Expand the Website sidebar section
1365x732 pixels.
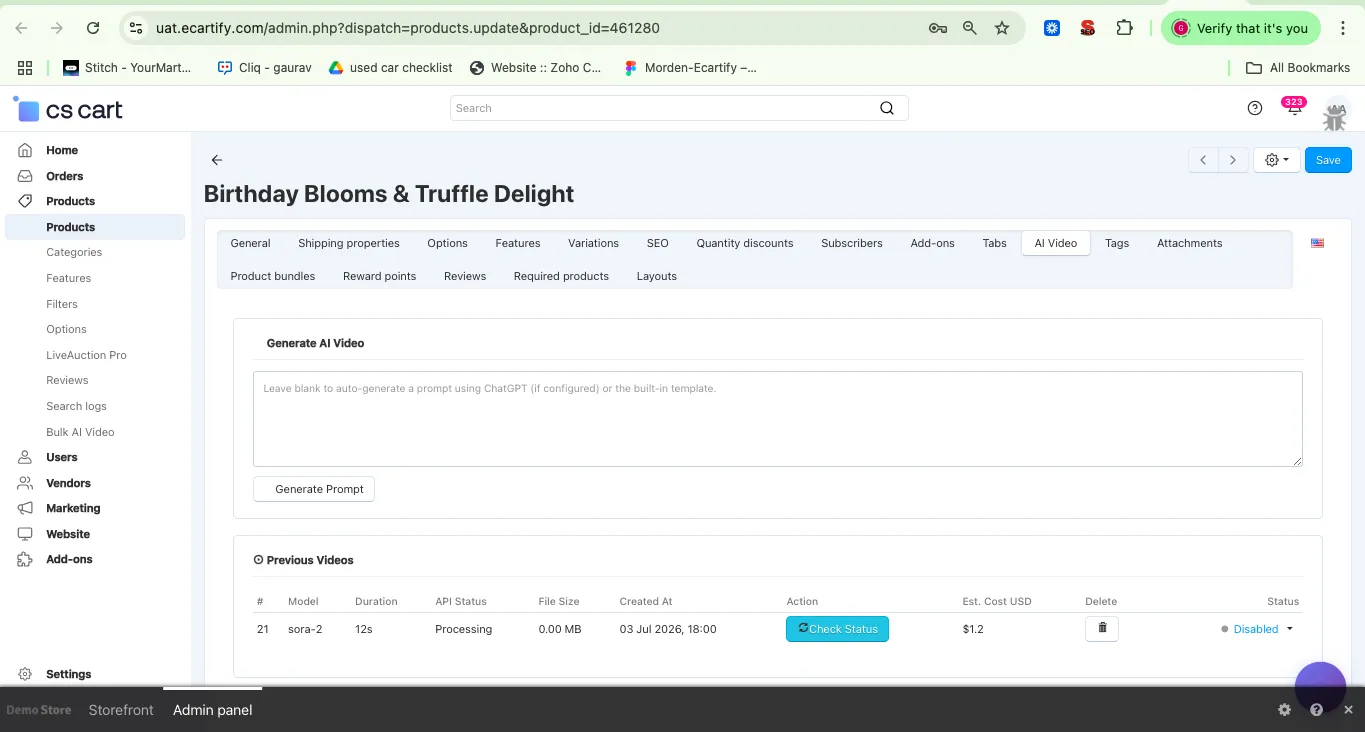pyautogui.click(x=68, y=534)
